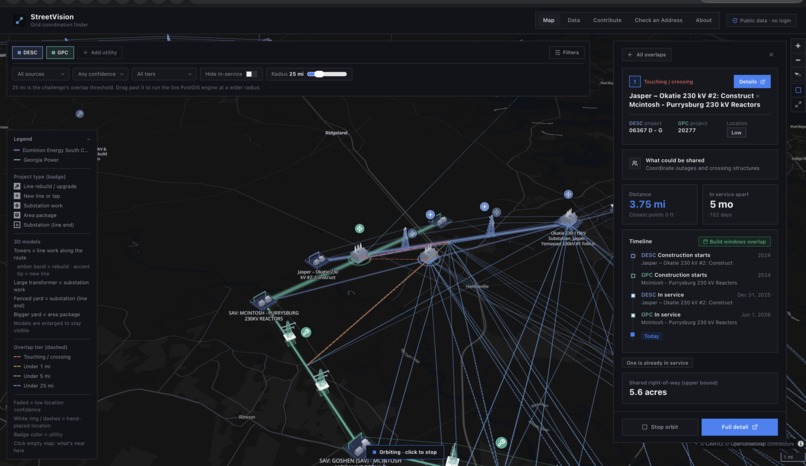Click the rank 1 overlap badge
Viewport: 806px width, 466px height.
click(635, 82)
